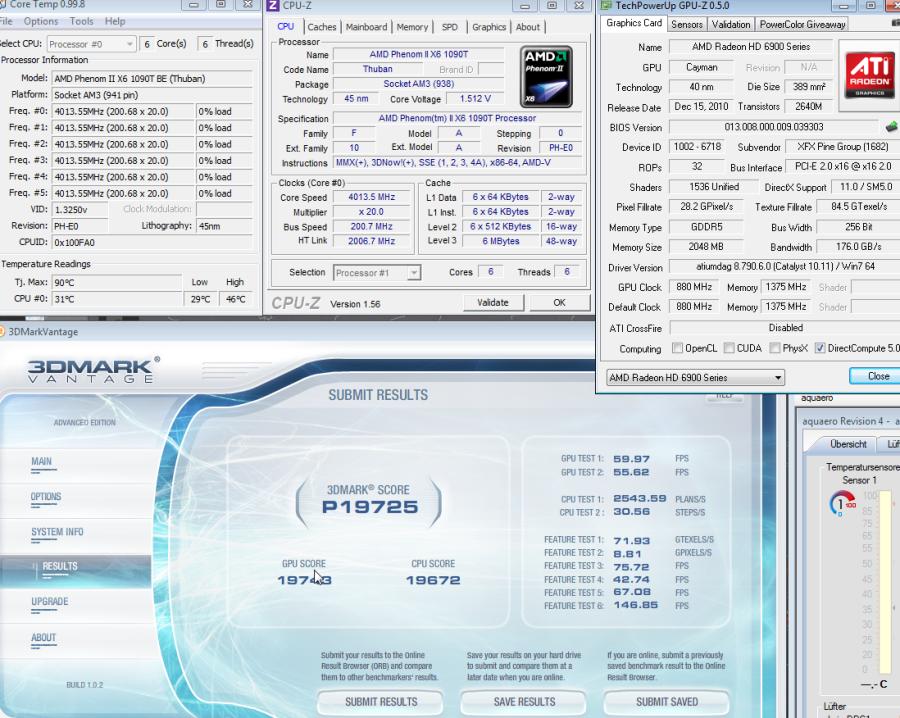The image size is (900, 718).
Task: Click the OK button in CPU-Z
Action: pos(559,302)
